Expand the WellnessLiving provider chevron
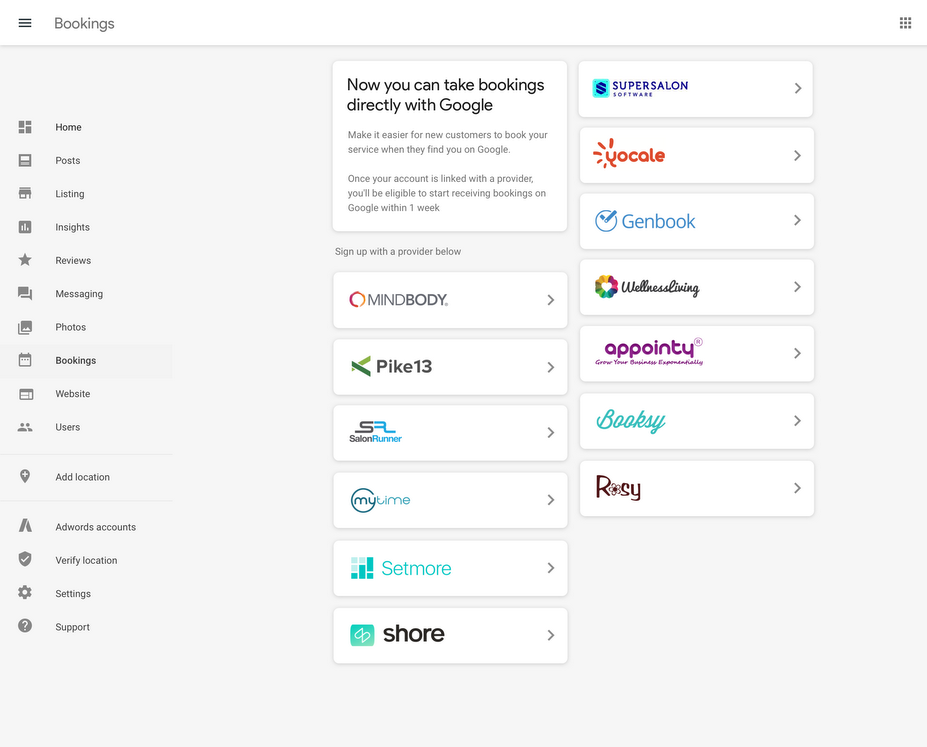This screenshot has width=927, height=747. 798,287
